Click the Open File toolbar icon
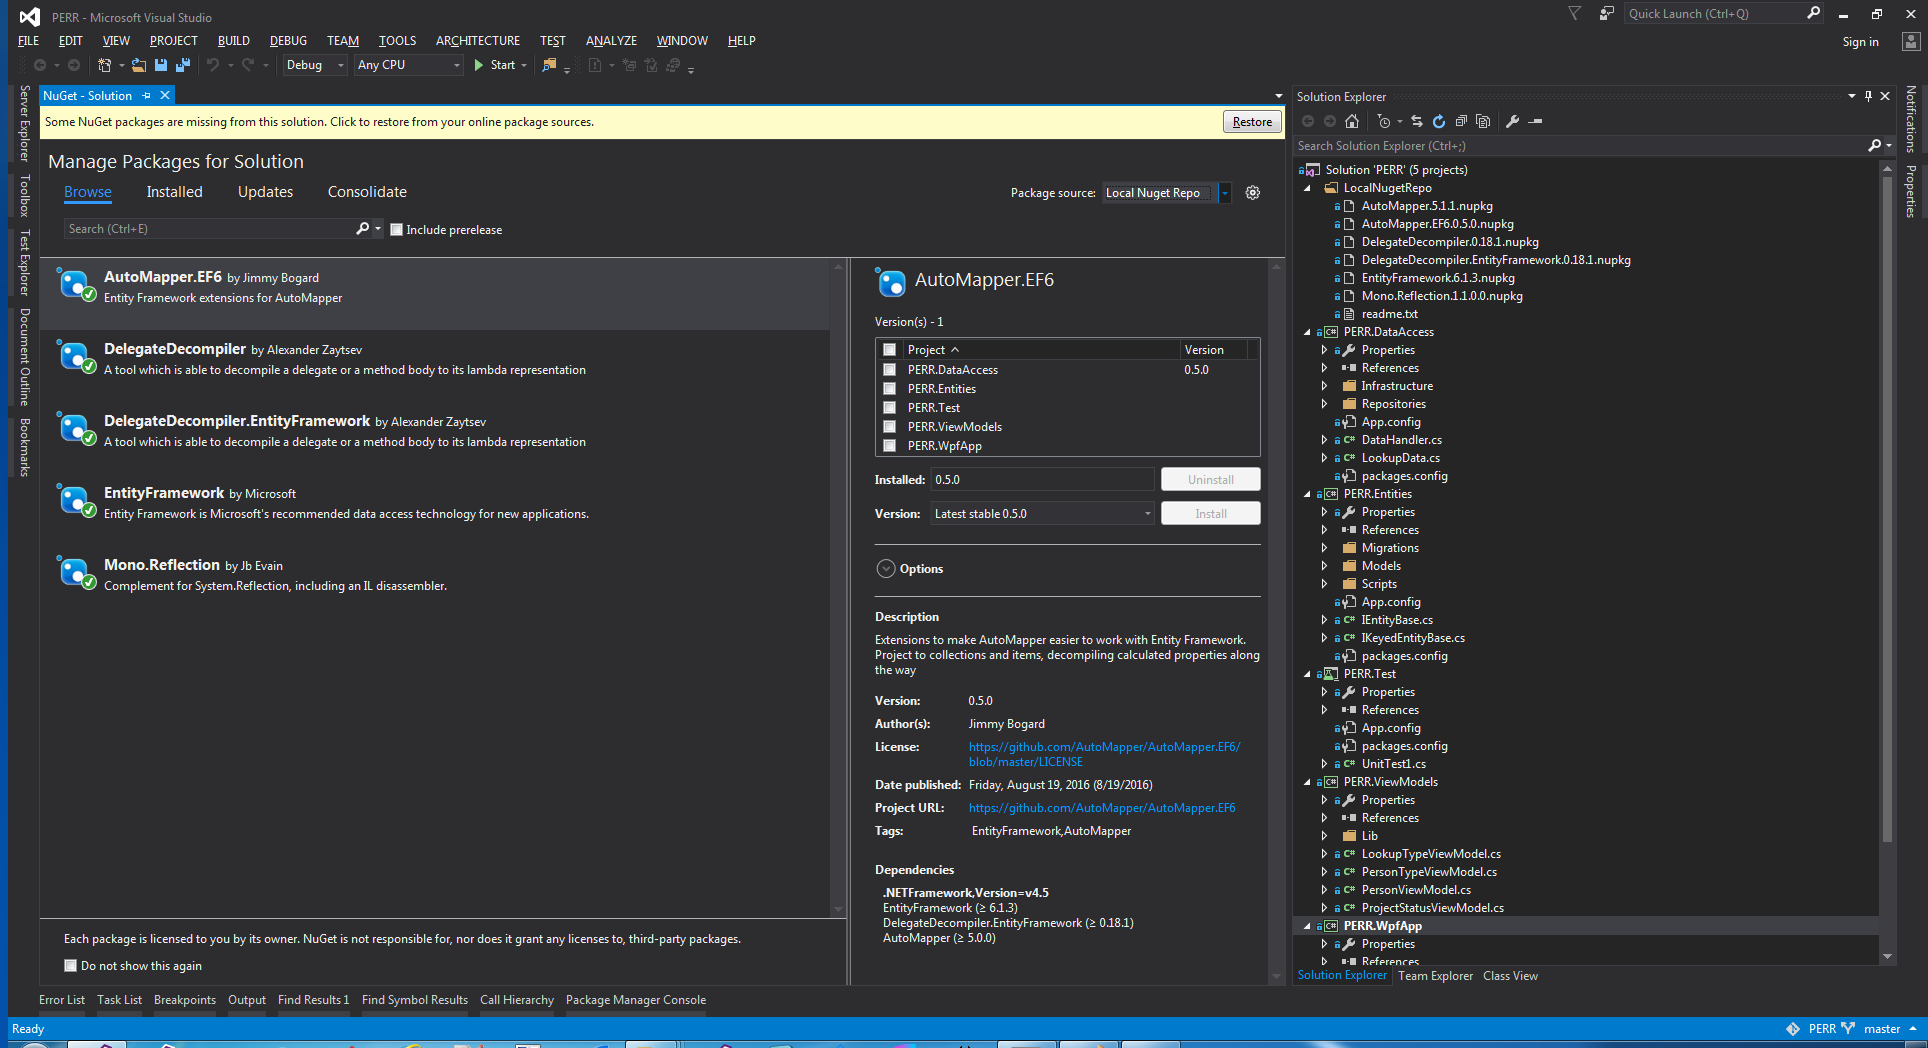 pyautogui.click(x=139, y=65)
